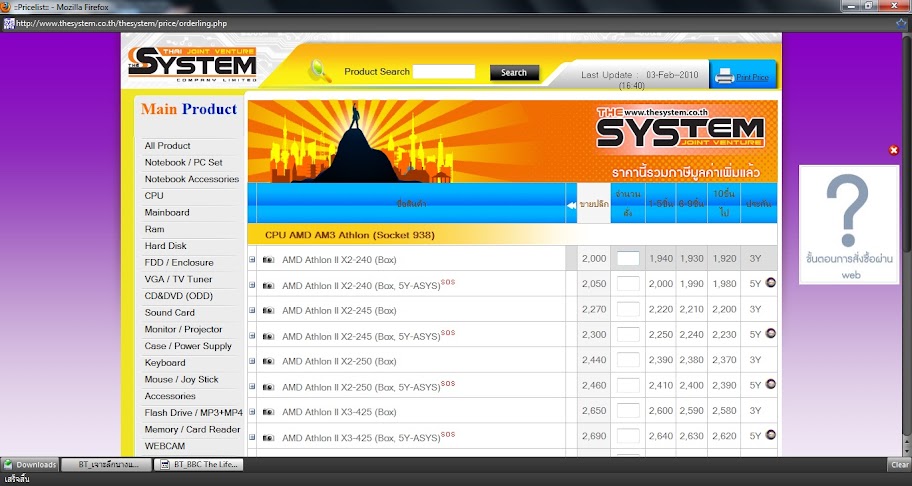Open photo icon for Athlon II X2-240 (Box)

tap(268, 259)
